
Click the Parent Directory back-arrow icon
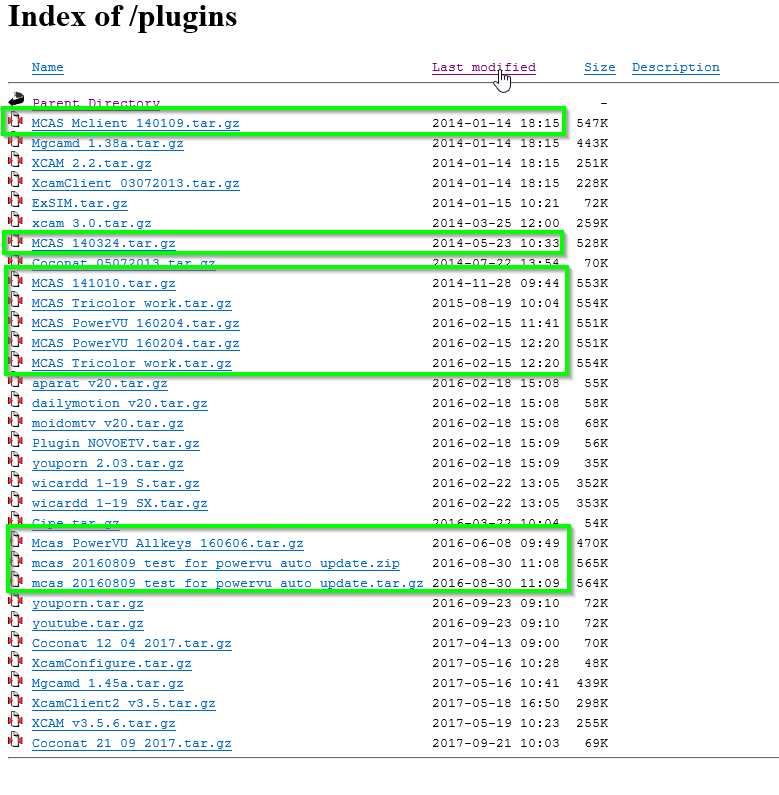click(16, 99)
